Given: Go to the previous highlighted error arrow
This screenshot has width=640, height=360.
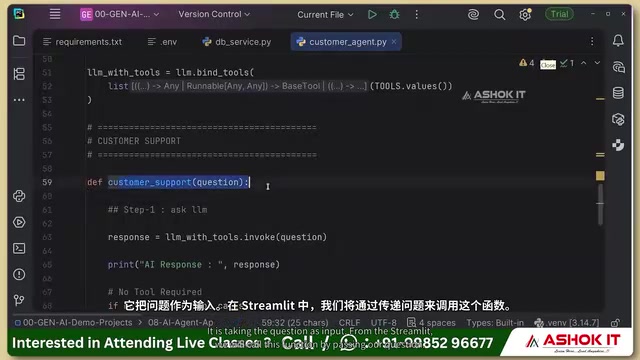Looking at the screenshot, I should 584,63.
